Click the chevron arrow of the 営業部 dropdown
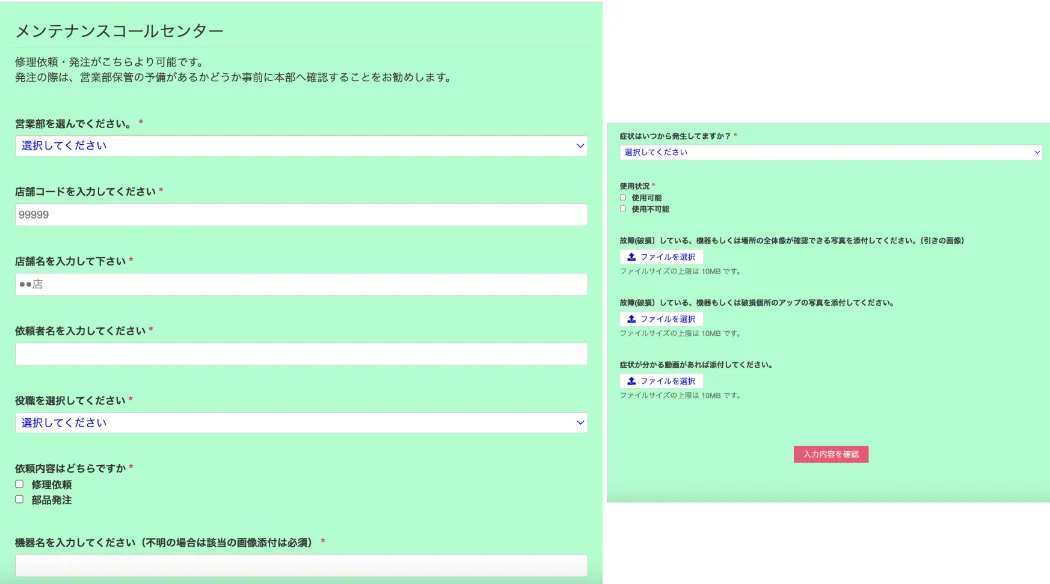 [x=580, y=146]
